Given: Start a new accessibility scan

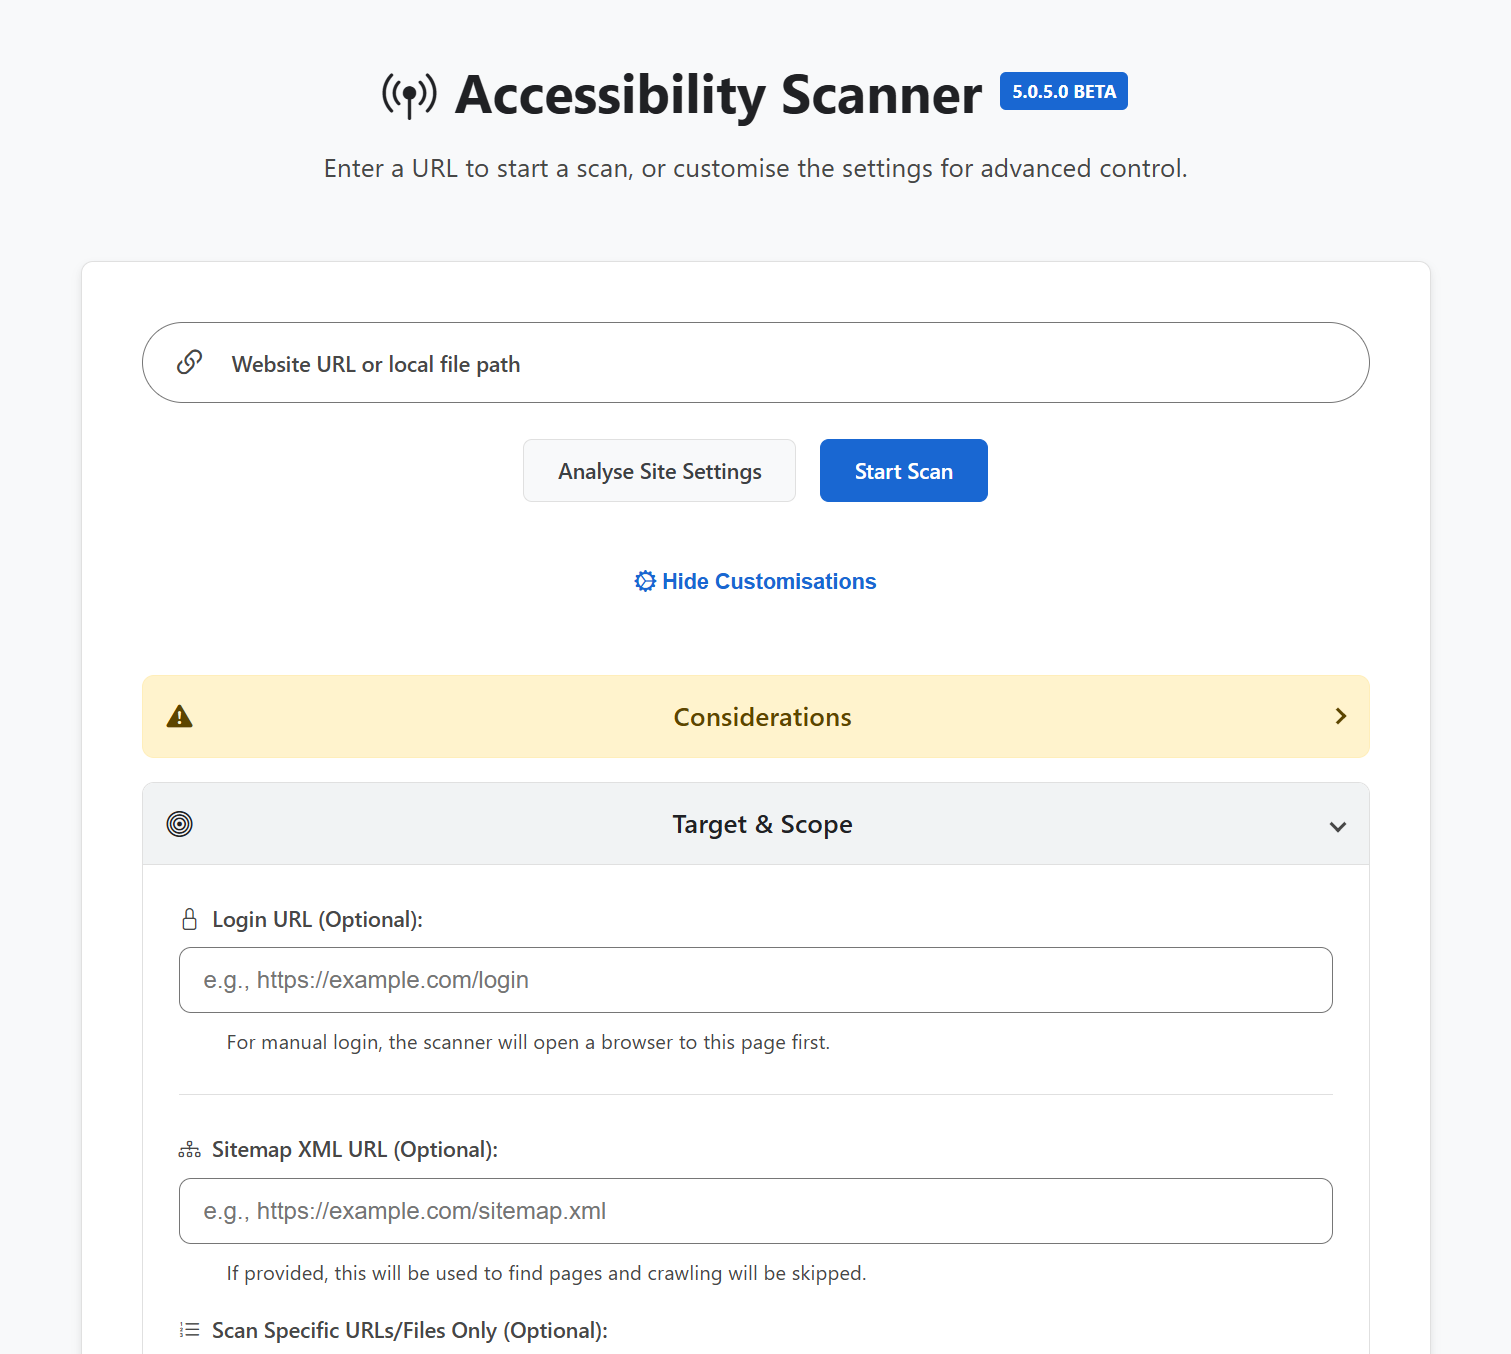Looking at the screenshot, I should (902, 470).
